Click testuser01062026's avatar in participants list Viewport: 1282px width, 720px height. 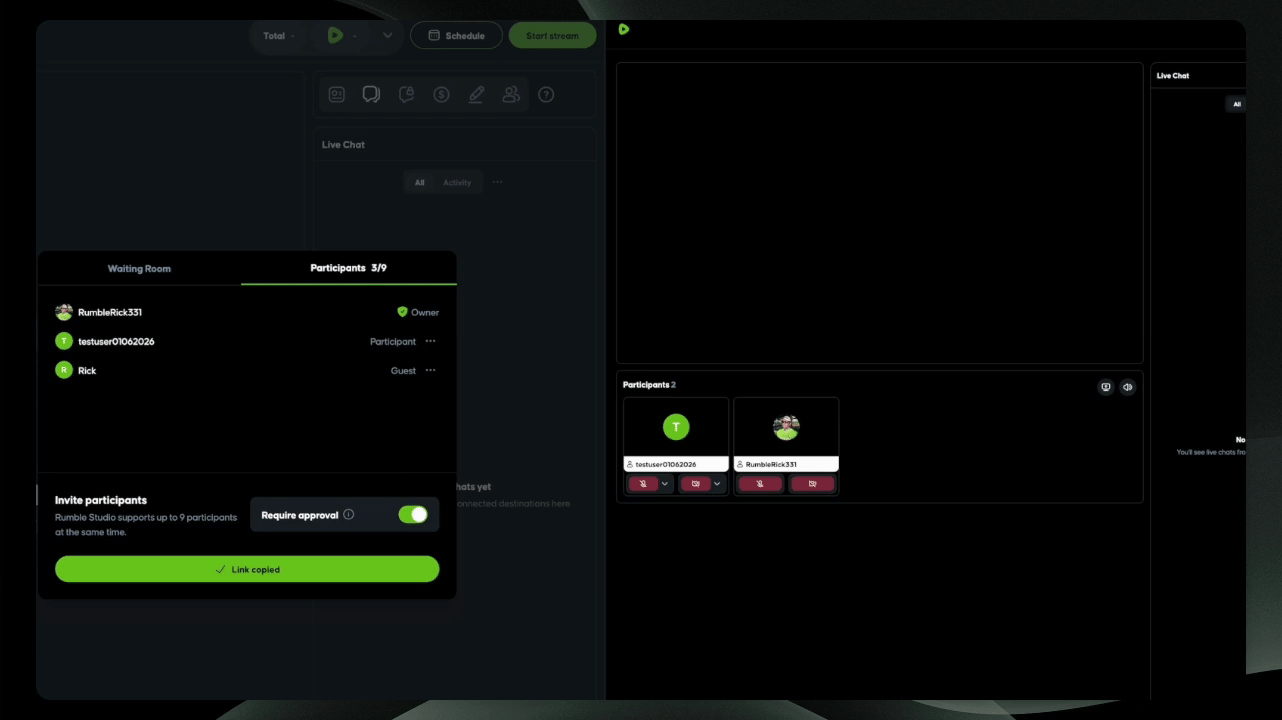click(x=64, y=341)
